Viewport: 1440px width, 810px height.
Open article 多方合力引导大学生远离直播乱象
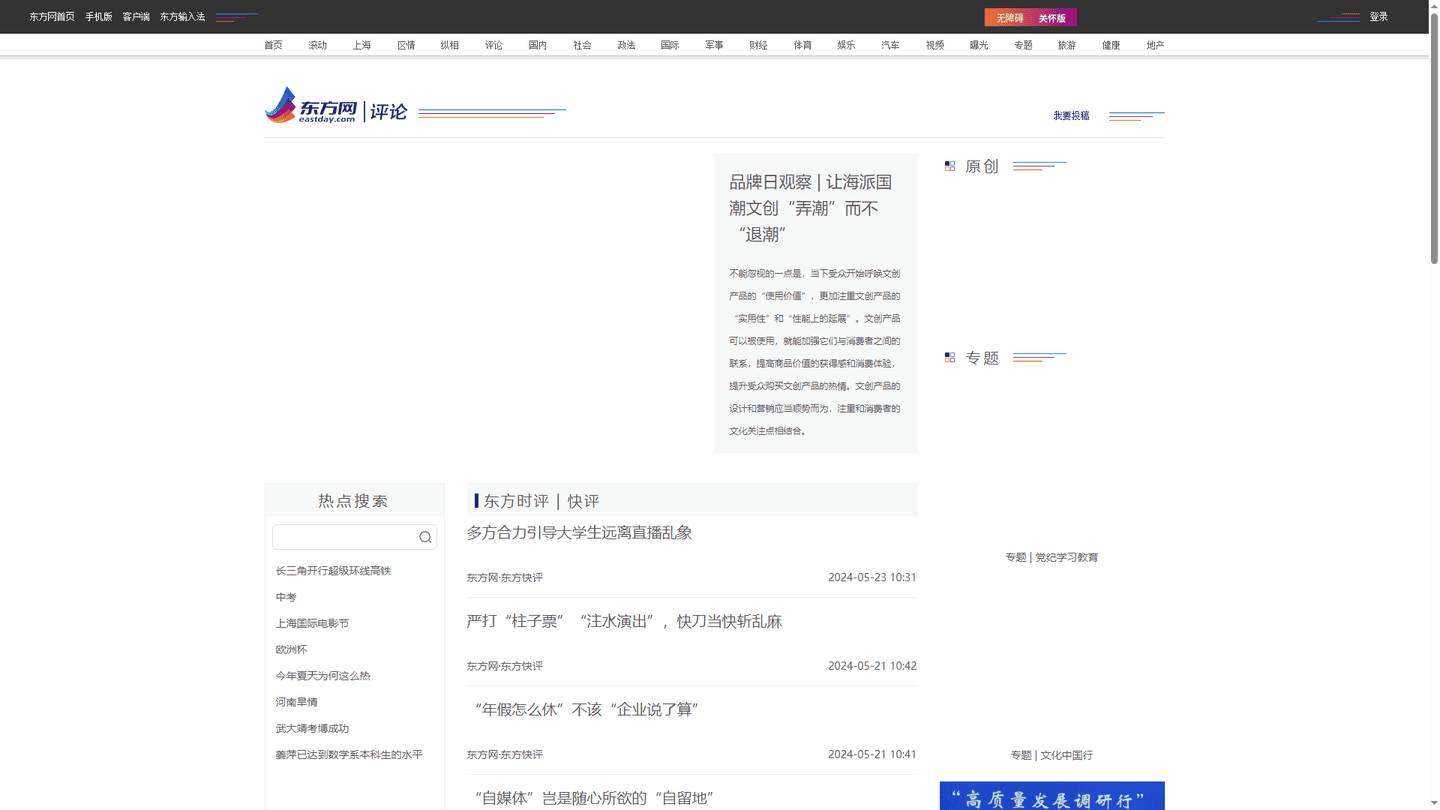[580, 533]
